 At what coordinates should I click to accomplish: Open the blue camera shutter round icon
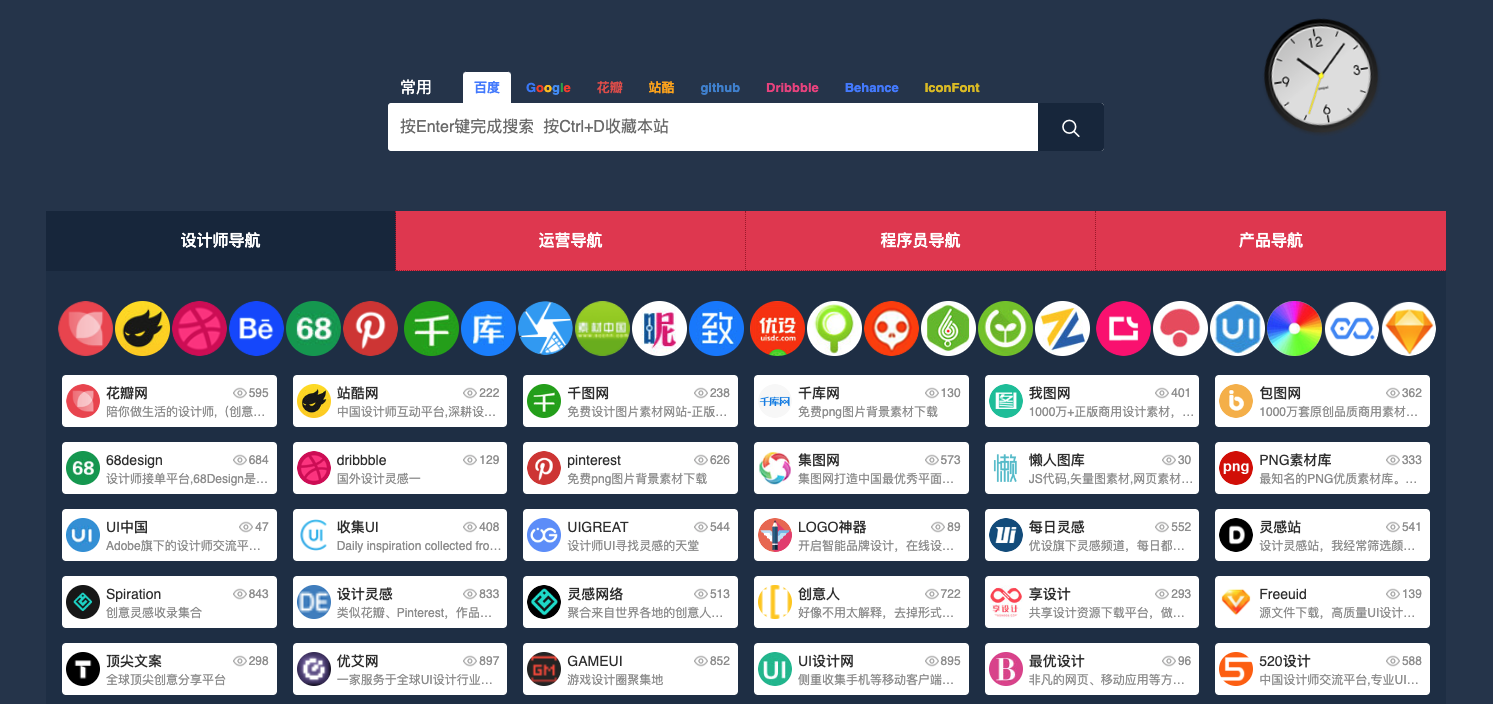pos(545,329)
